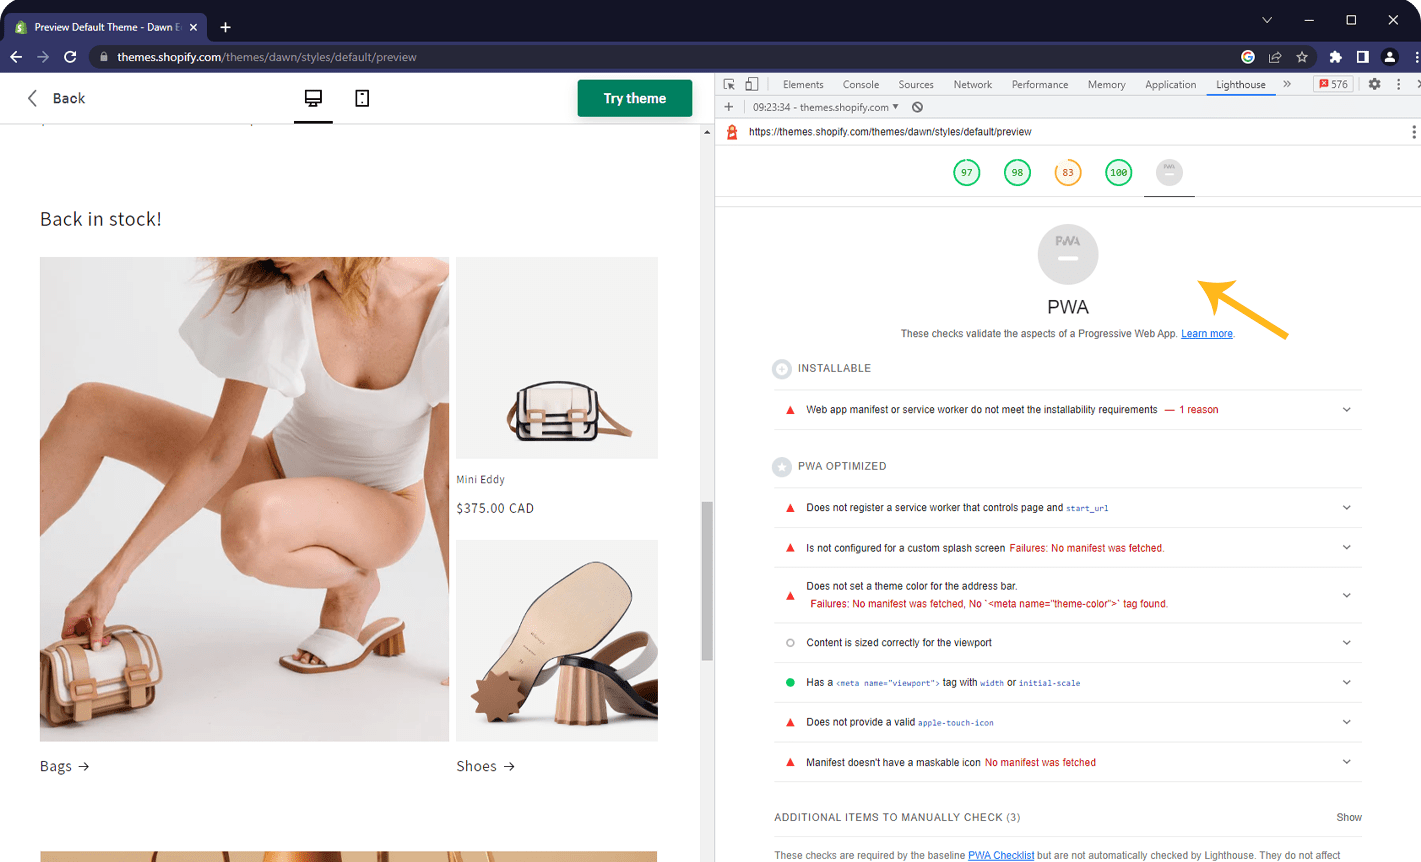This screenshot has width=1421, height=862.
Task: Expand the installability requirements audit
Action: coord(1068,410)
